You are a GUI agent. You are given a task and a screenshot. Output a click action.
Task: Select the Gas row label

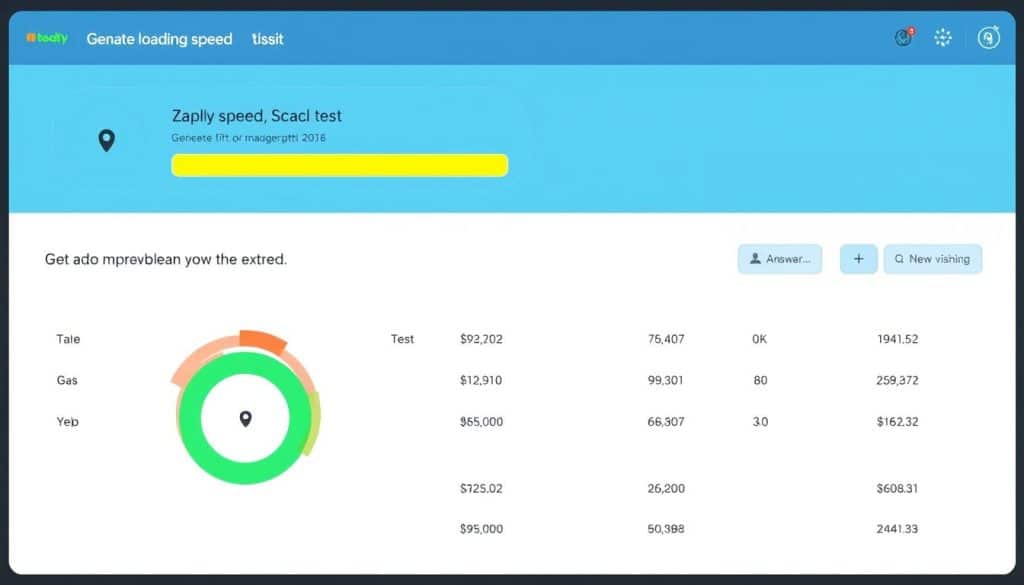click(67, 380)
